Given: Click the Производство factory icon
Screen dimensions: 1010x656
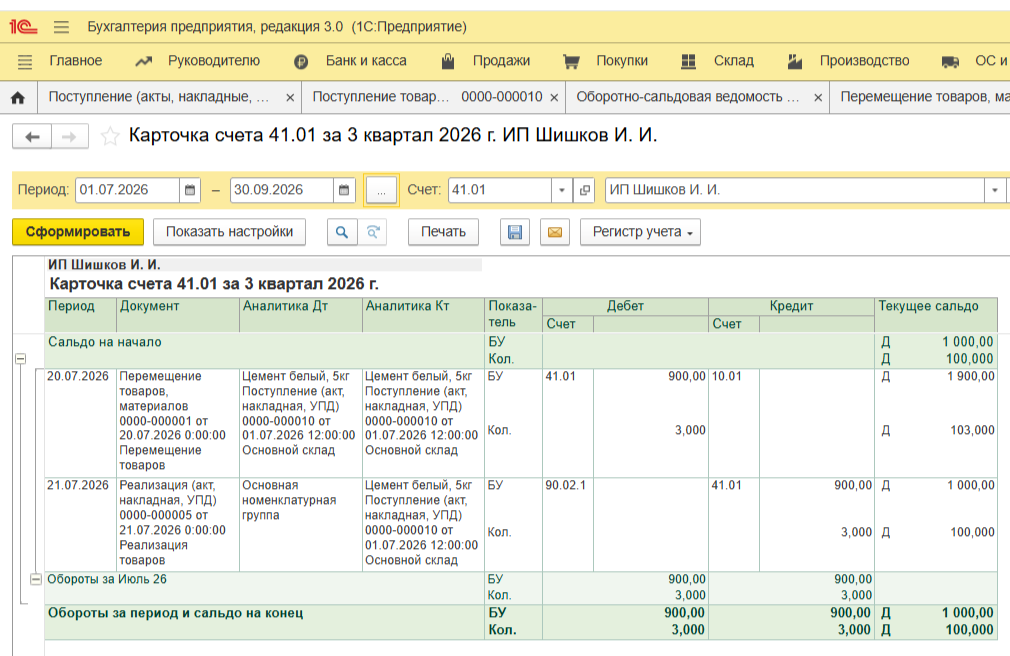Looking at the screenshot, I should [795, 62].
